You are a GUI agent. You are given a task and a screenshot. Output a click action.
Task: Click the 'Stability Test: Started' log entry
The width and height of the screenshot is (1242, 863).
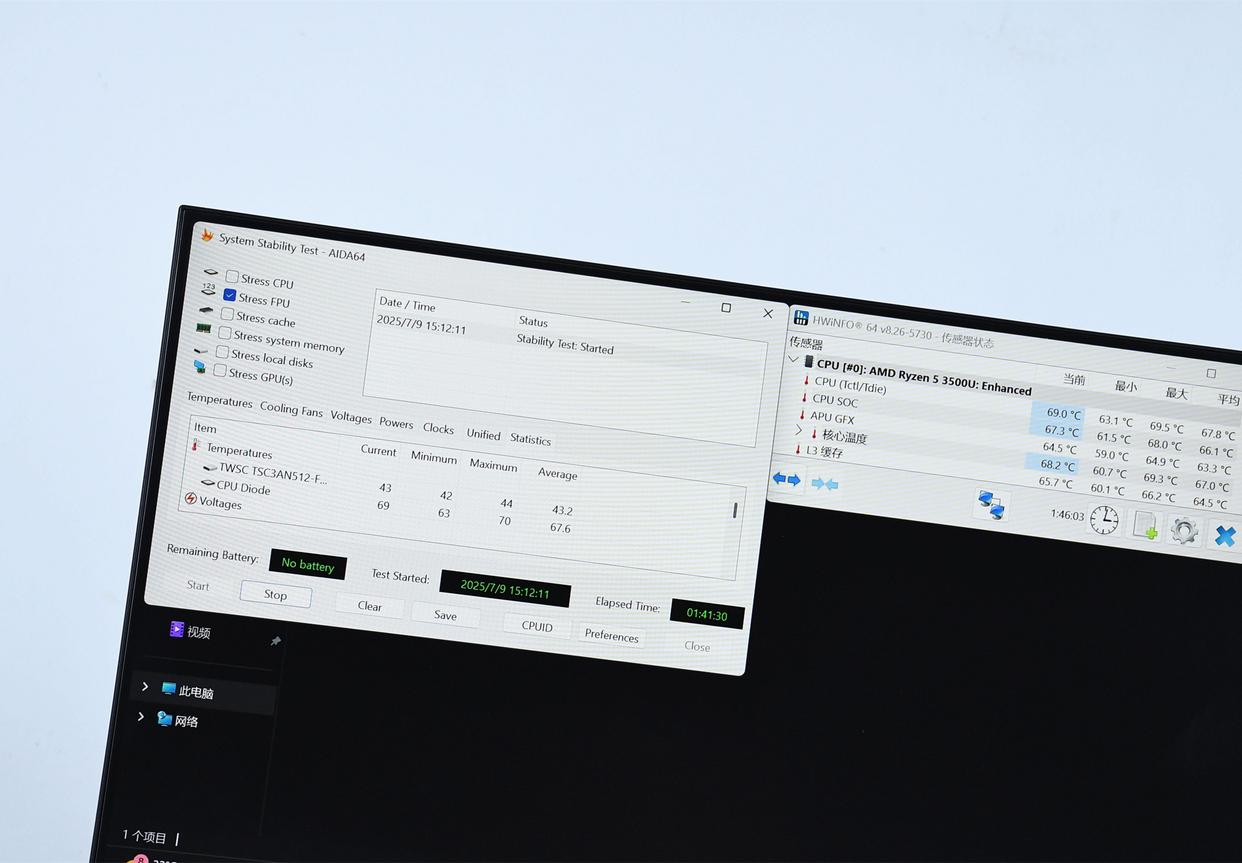pos(565,343)
